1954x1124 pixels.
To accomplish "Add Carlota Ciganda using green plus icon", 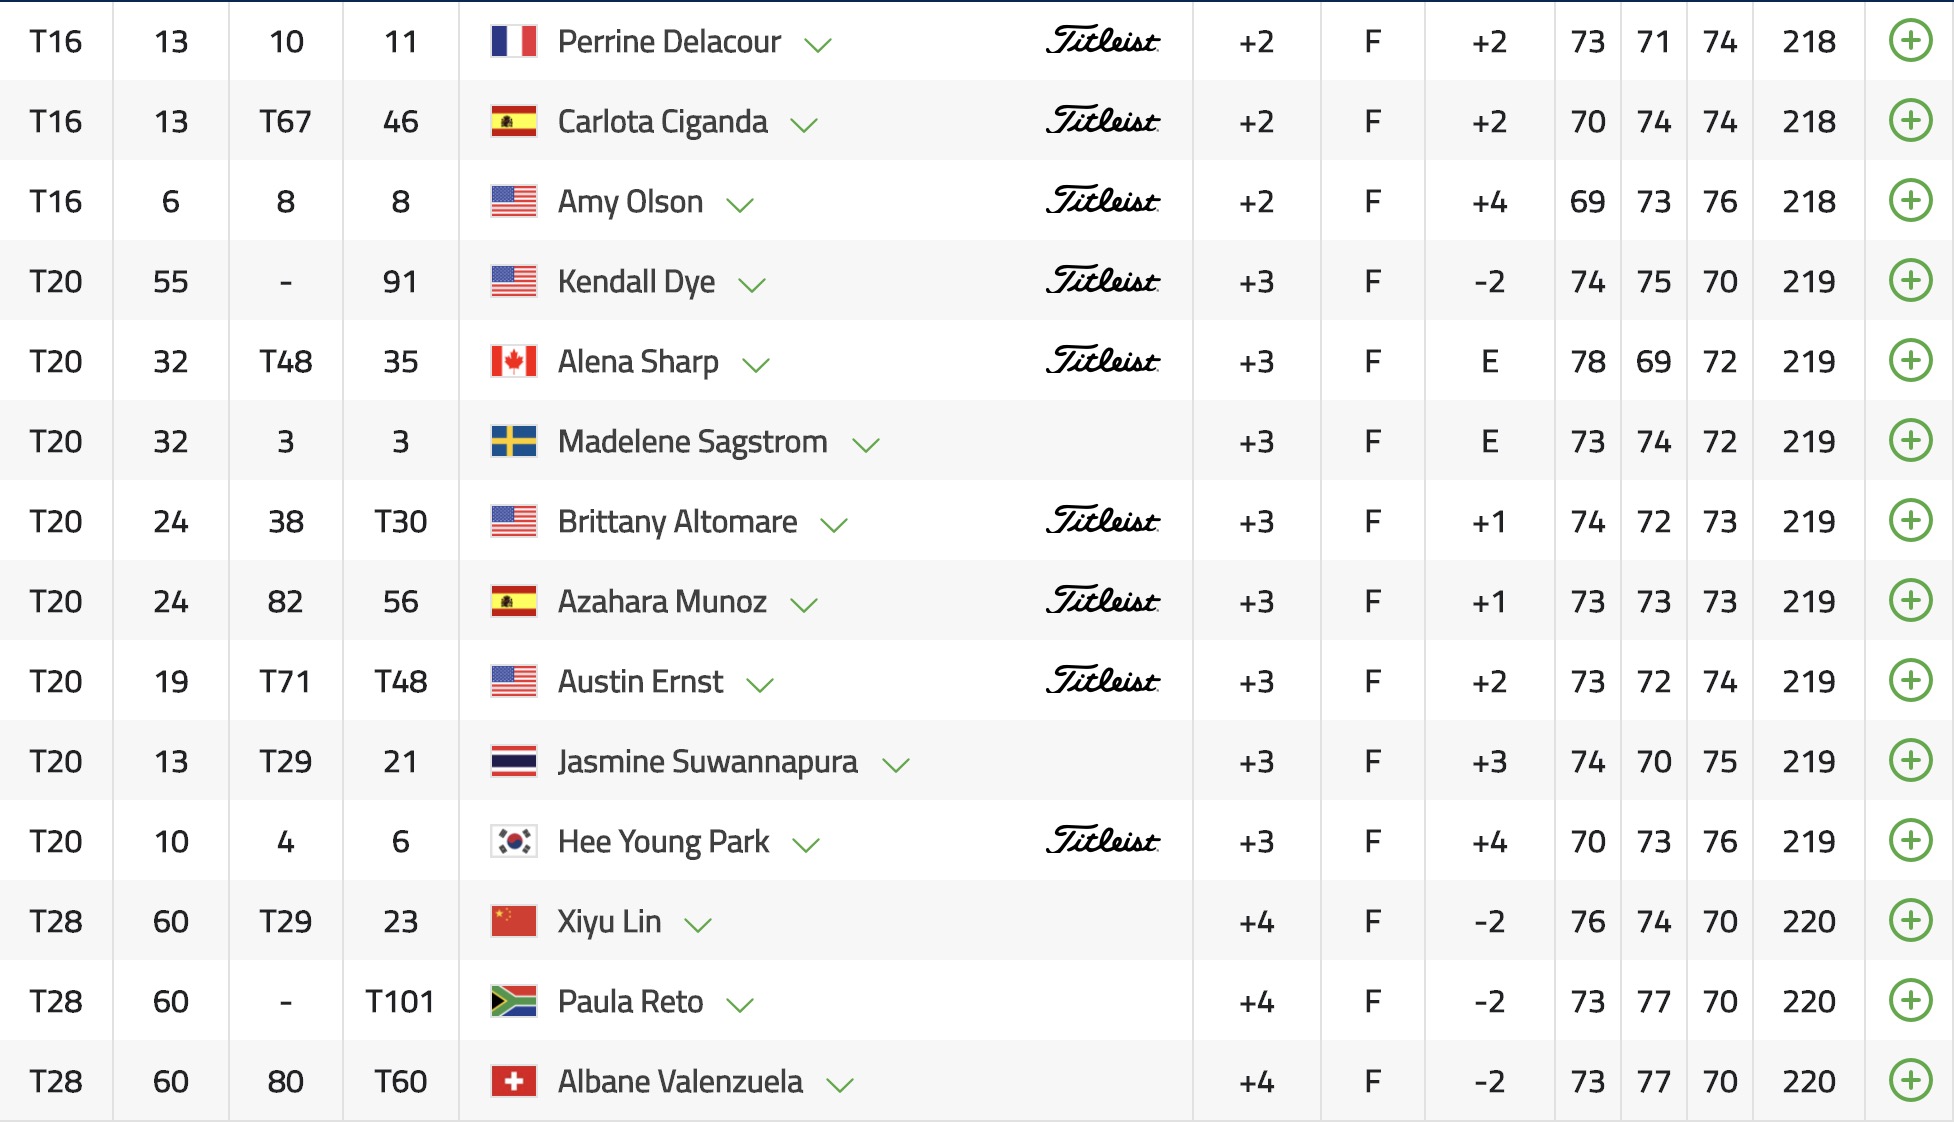I will 1910,121.
